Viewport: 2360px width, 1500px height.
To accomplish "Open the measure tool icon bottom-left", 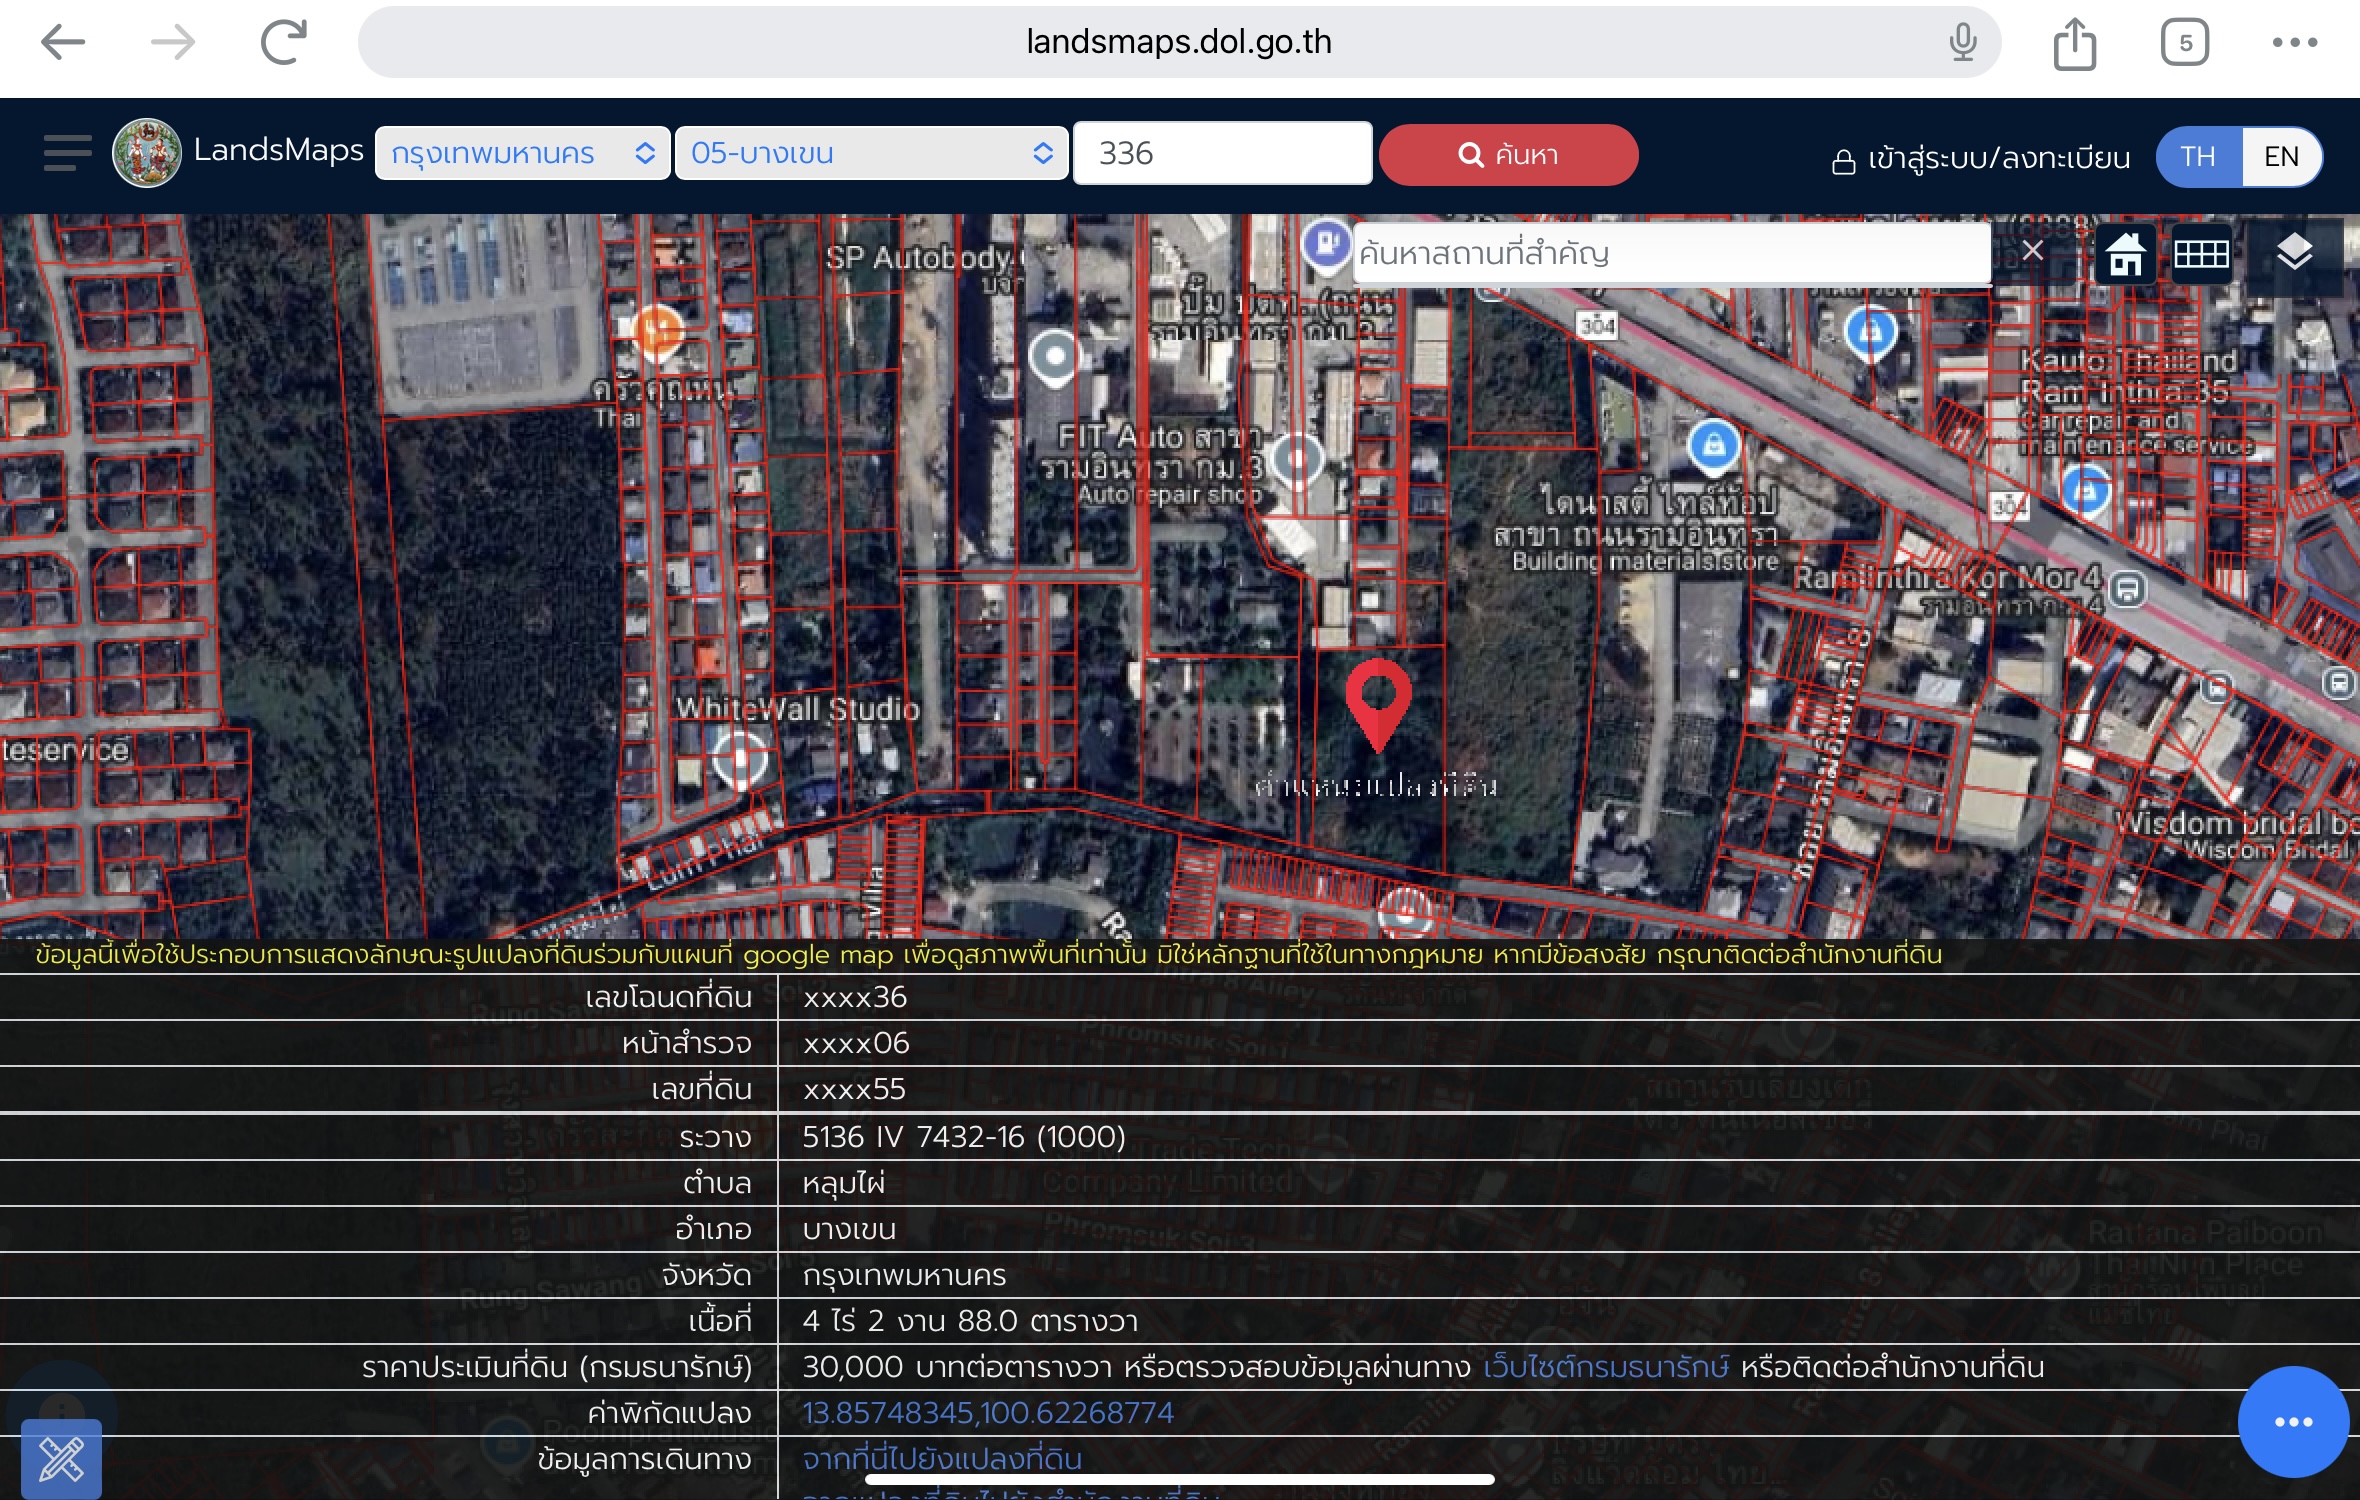I will pyautogui.click(x=61, y=1459).
